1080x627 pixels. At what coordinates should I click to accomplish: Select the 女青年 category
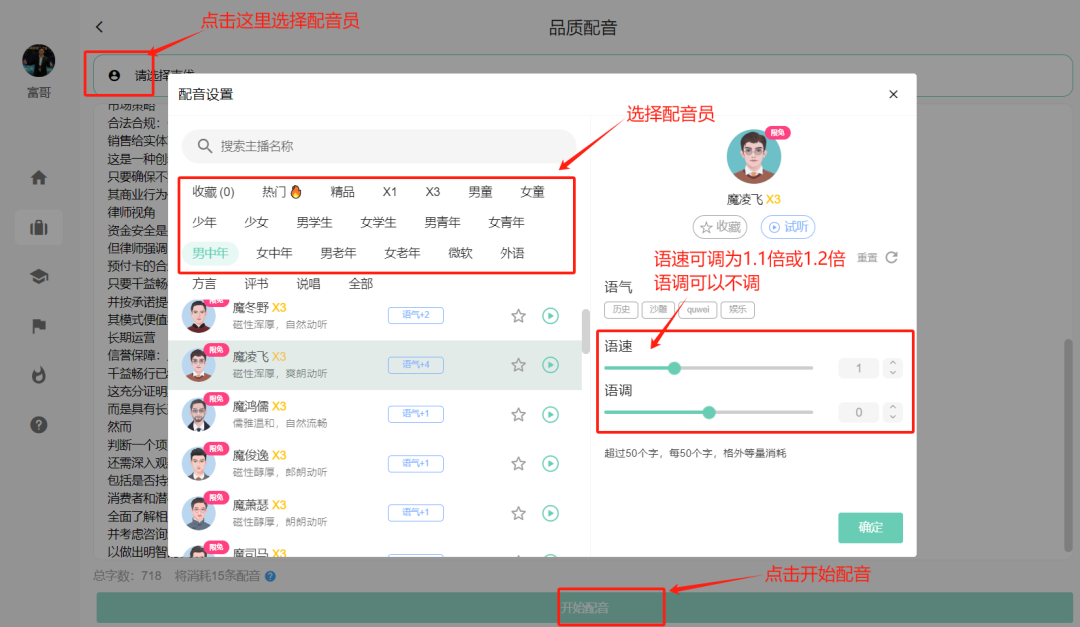pyautogui.click(x=506, y=223)
